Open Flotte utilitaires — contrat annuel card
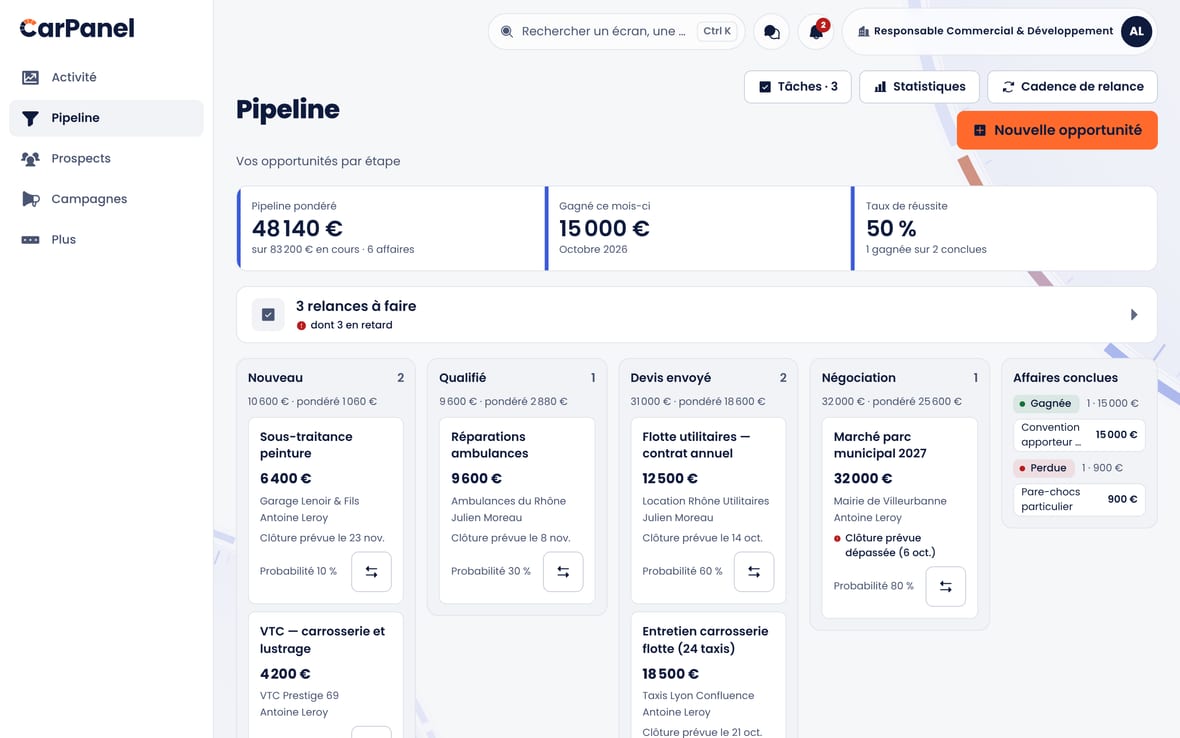The image size is (1180, 738). pos(708,511)
